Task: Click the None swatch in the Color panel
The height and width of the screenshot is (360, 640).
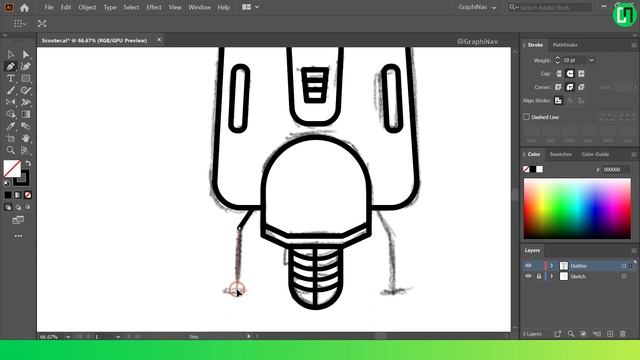Action: click(x=526, y=169)
